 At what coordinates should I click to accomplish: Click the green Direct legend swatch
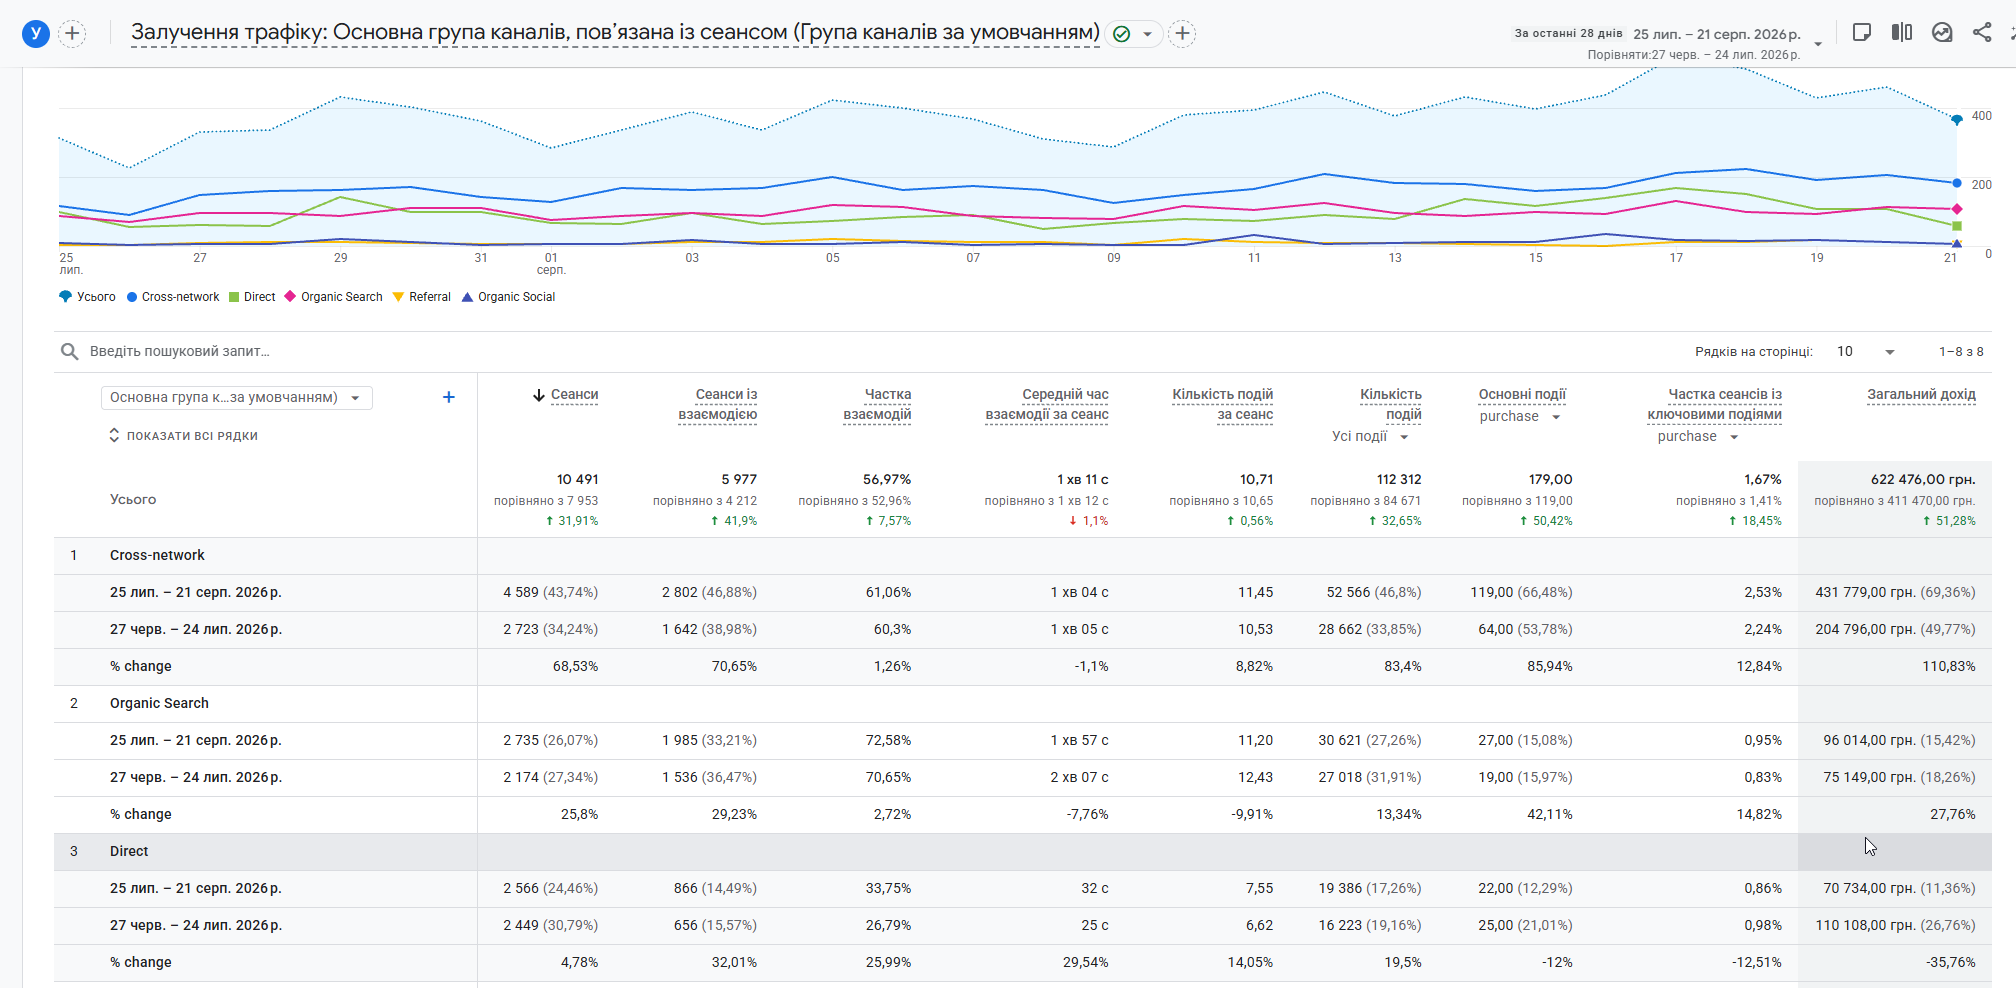pyautogui.click(x=234, y=297)
